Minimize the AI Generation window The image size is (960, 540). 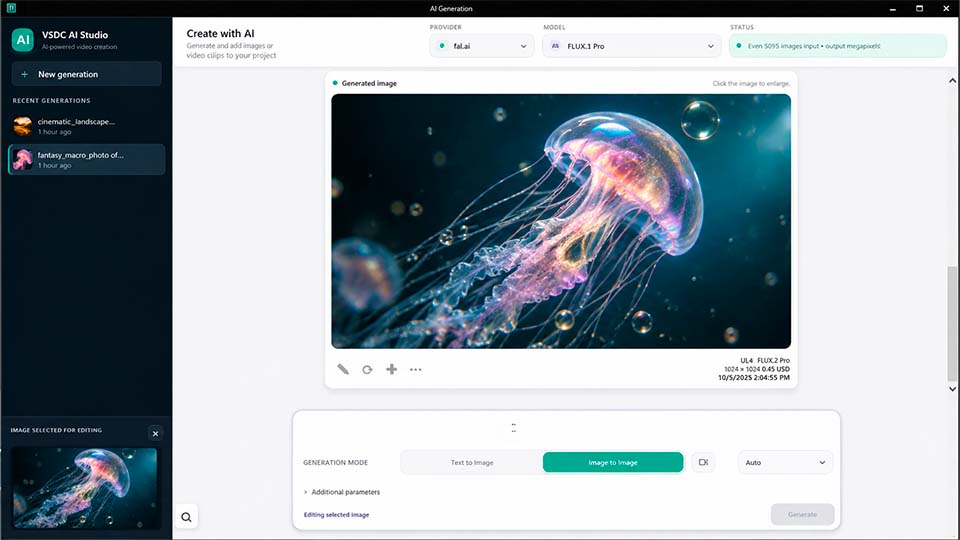coord(893,9)
